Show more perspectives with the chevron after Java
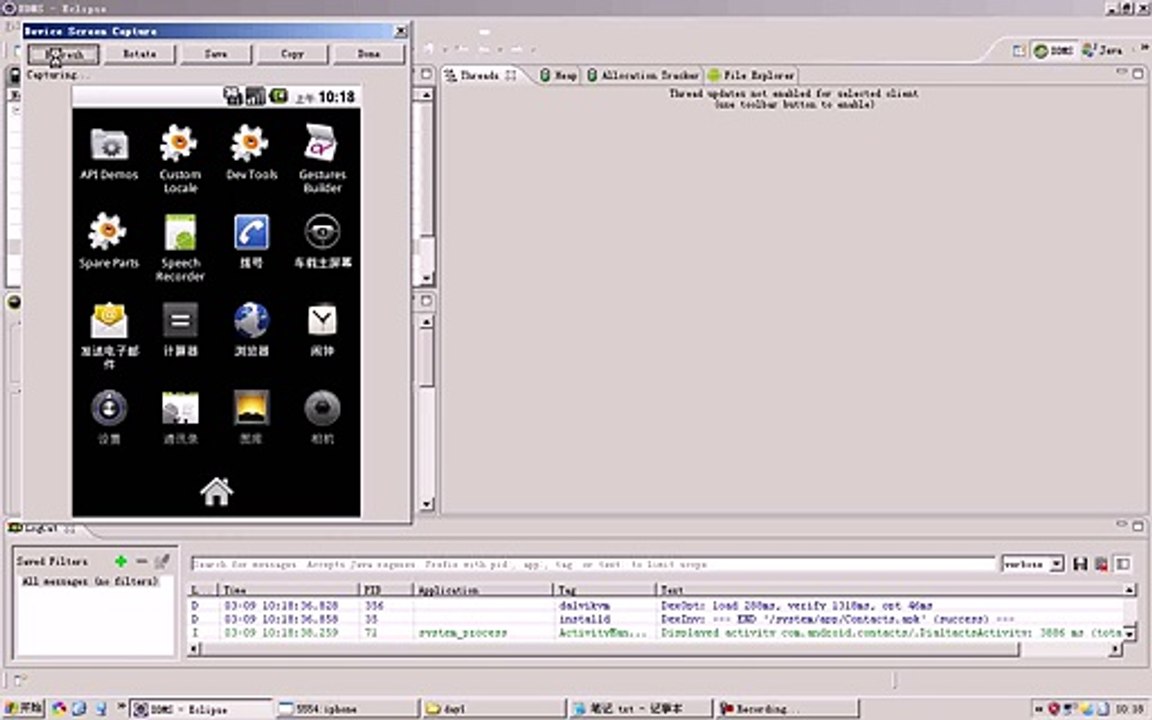Image resolution: width=1152 pixels, height=720 pixels. click(x=1143, y=48)
